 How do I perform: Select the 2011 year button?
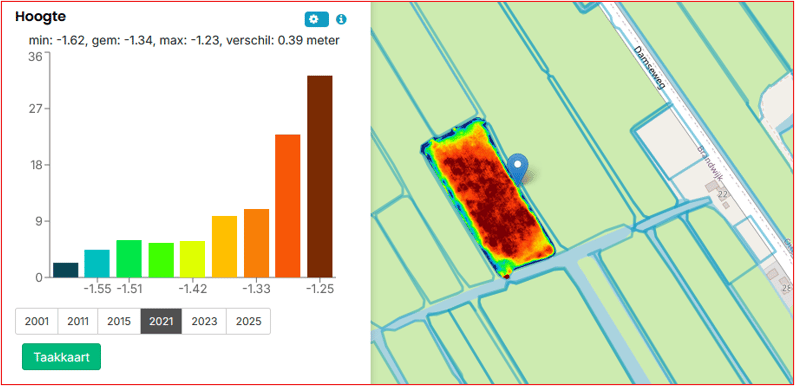[x=78, y=321]
